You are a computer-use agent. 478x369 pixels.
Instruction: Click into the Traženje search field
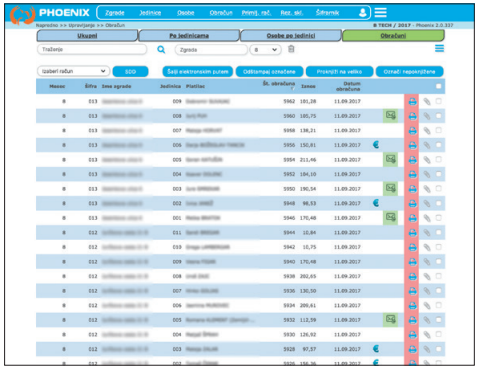[x=92, y=49]
